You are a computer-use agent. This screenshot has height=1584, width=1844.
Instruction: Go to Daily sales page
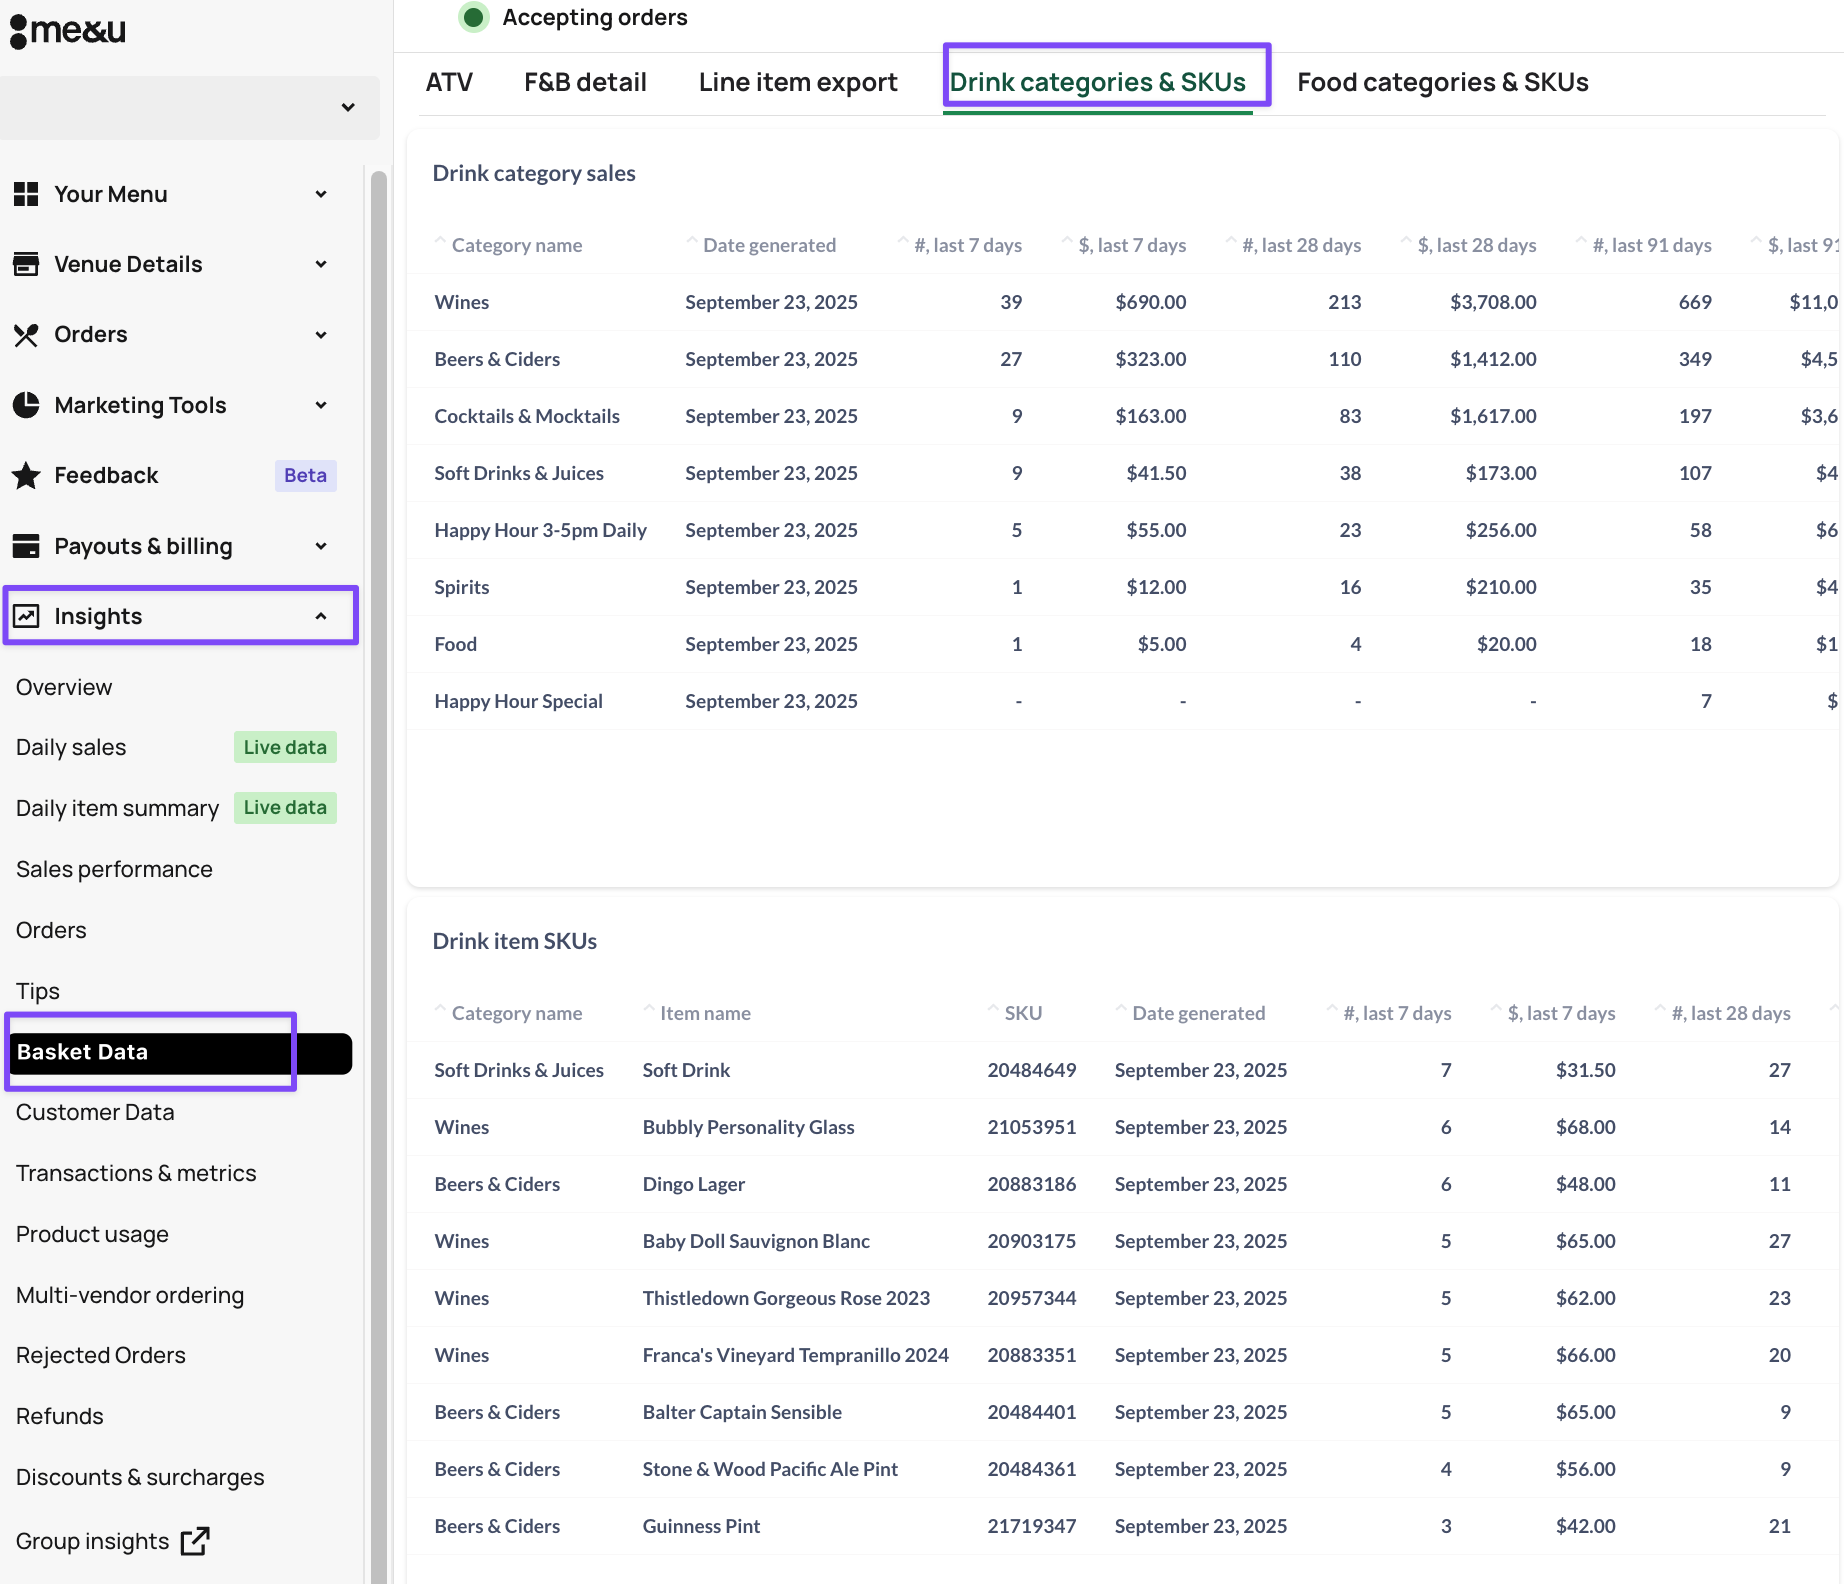(71, 747)
